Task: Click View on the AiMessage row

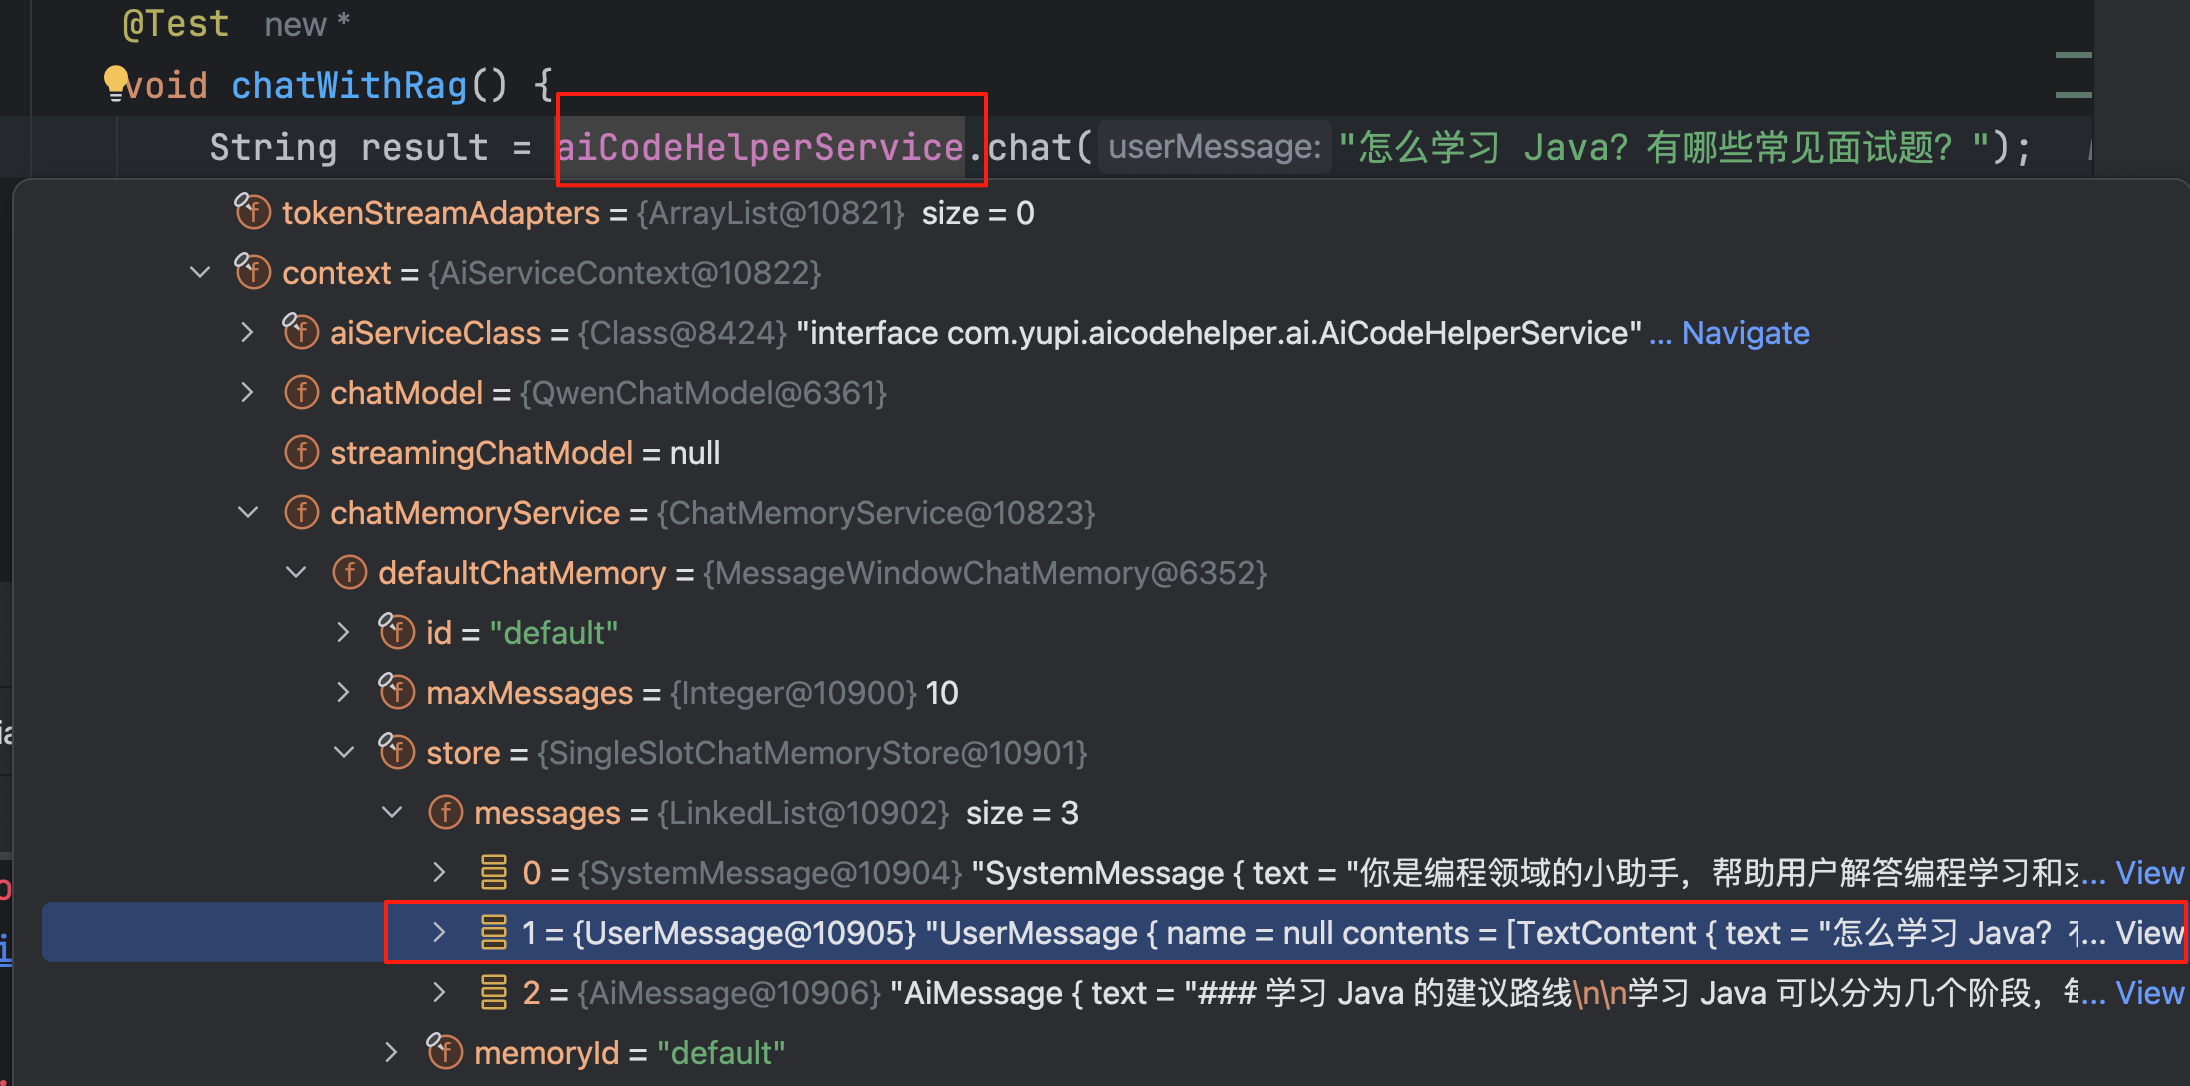Action: click(2150, 991)
